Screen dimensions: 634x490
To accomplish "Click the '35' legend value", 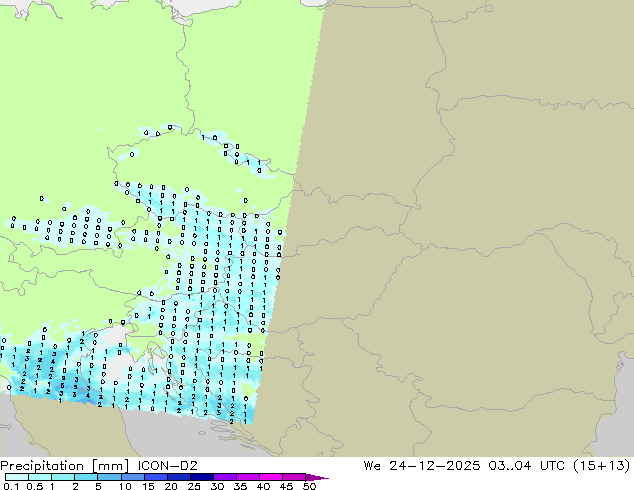I will 240,486.
